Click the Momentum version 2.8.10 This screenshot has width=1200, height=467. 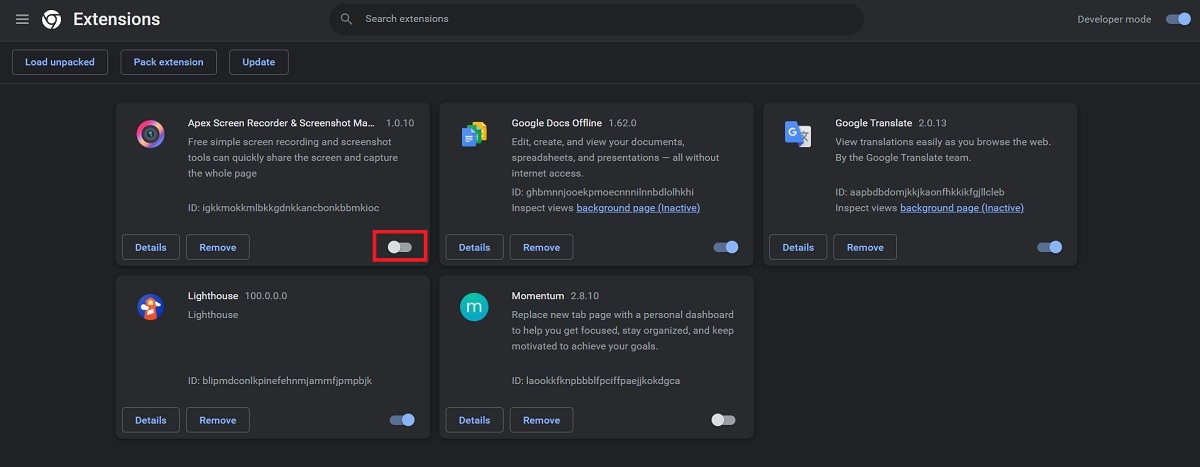(x=583, y=296)
